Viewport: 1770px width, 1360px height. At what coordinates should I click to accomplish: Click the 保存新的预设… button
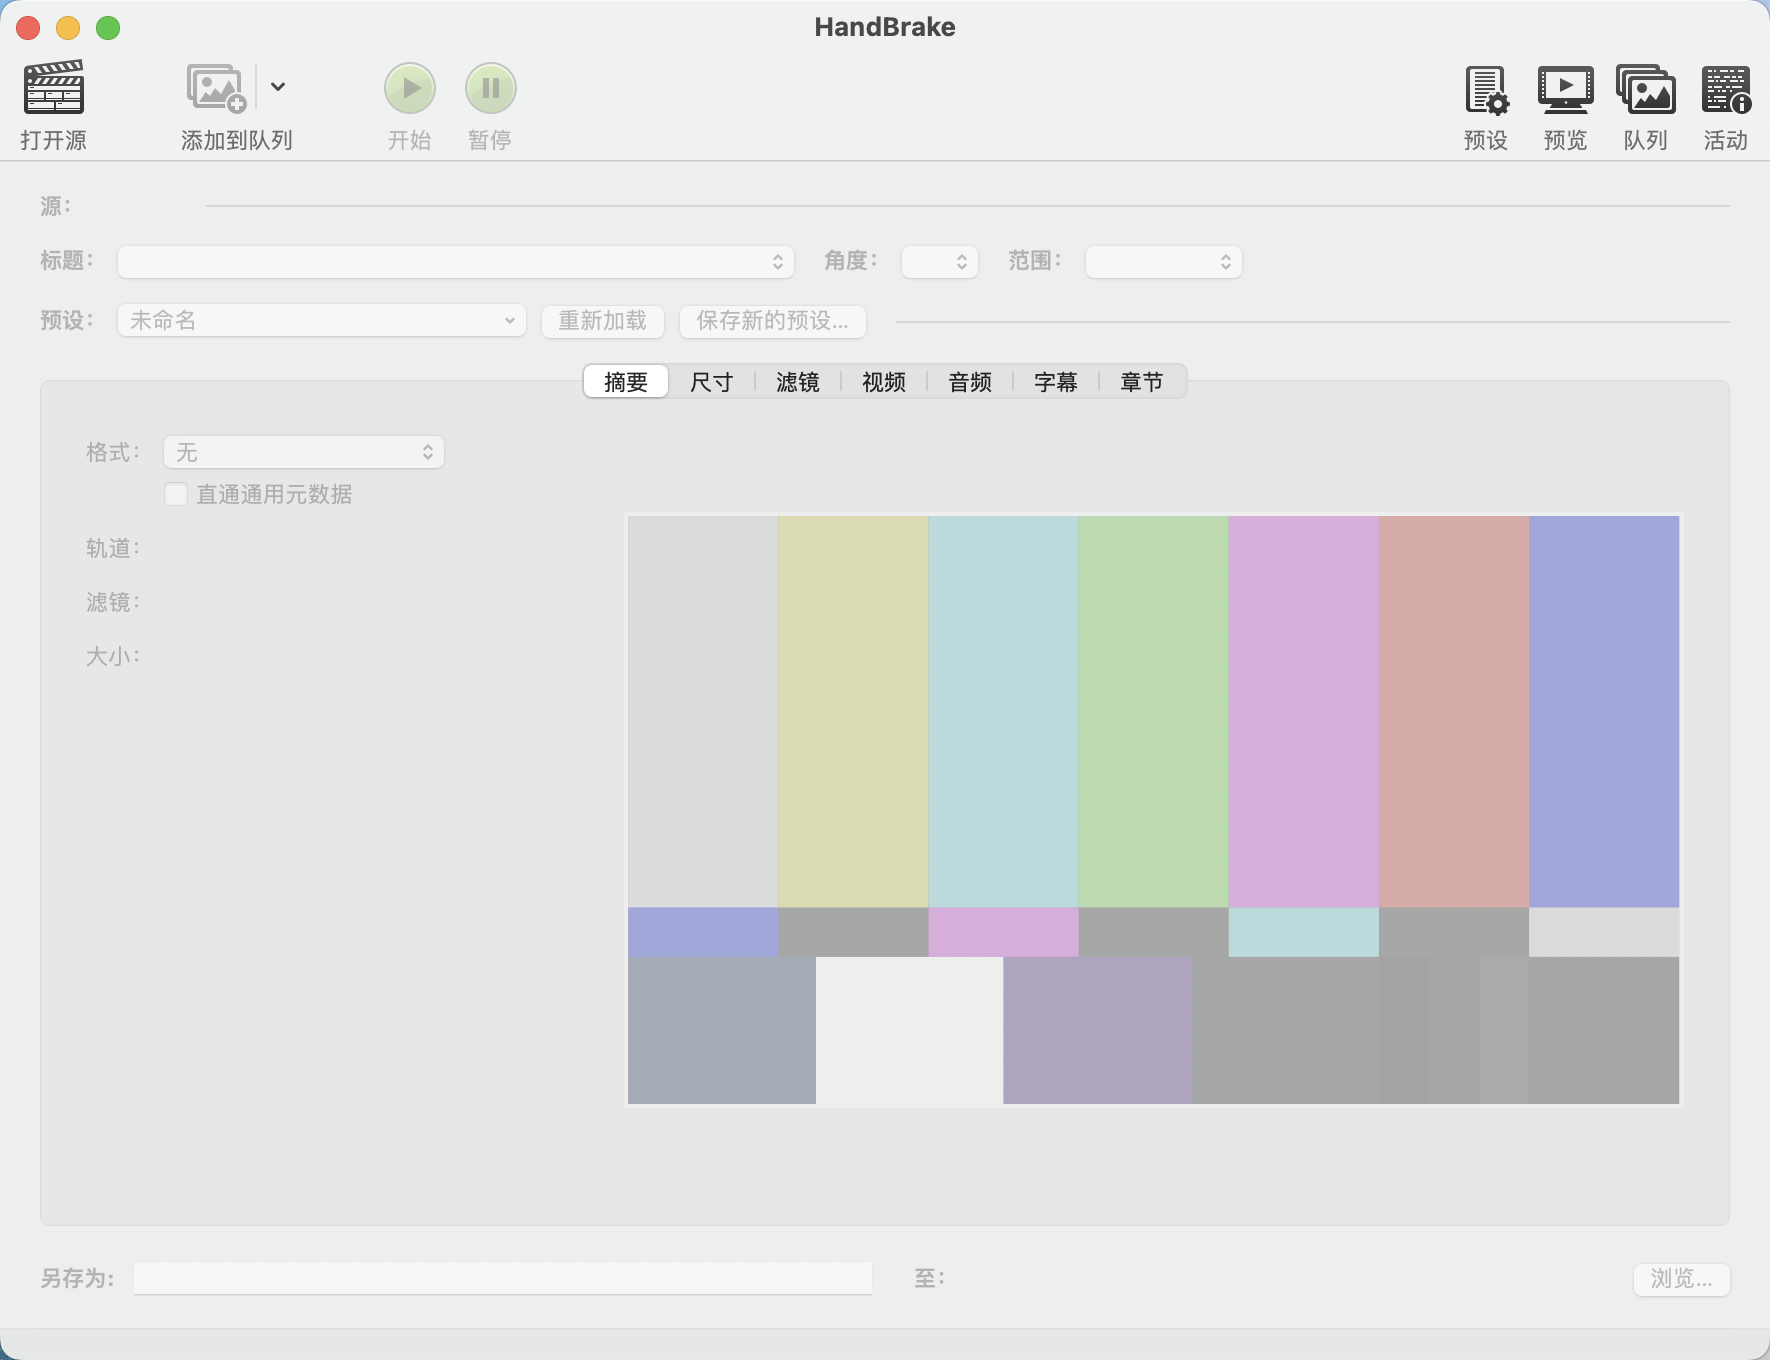[773, 321]
